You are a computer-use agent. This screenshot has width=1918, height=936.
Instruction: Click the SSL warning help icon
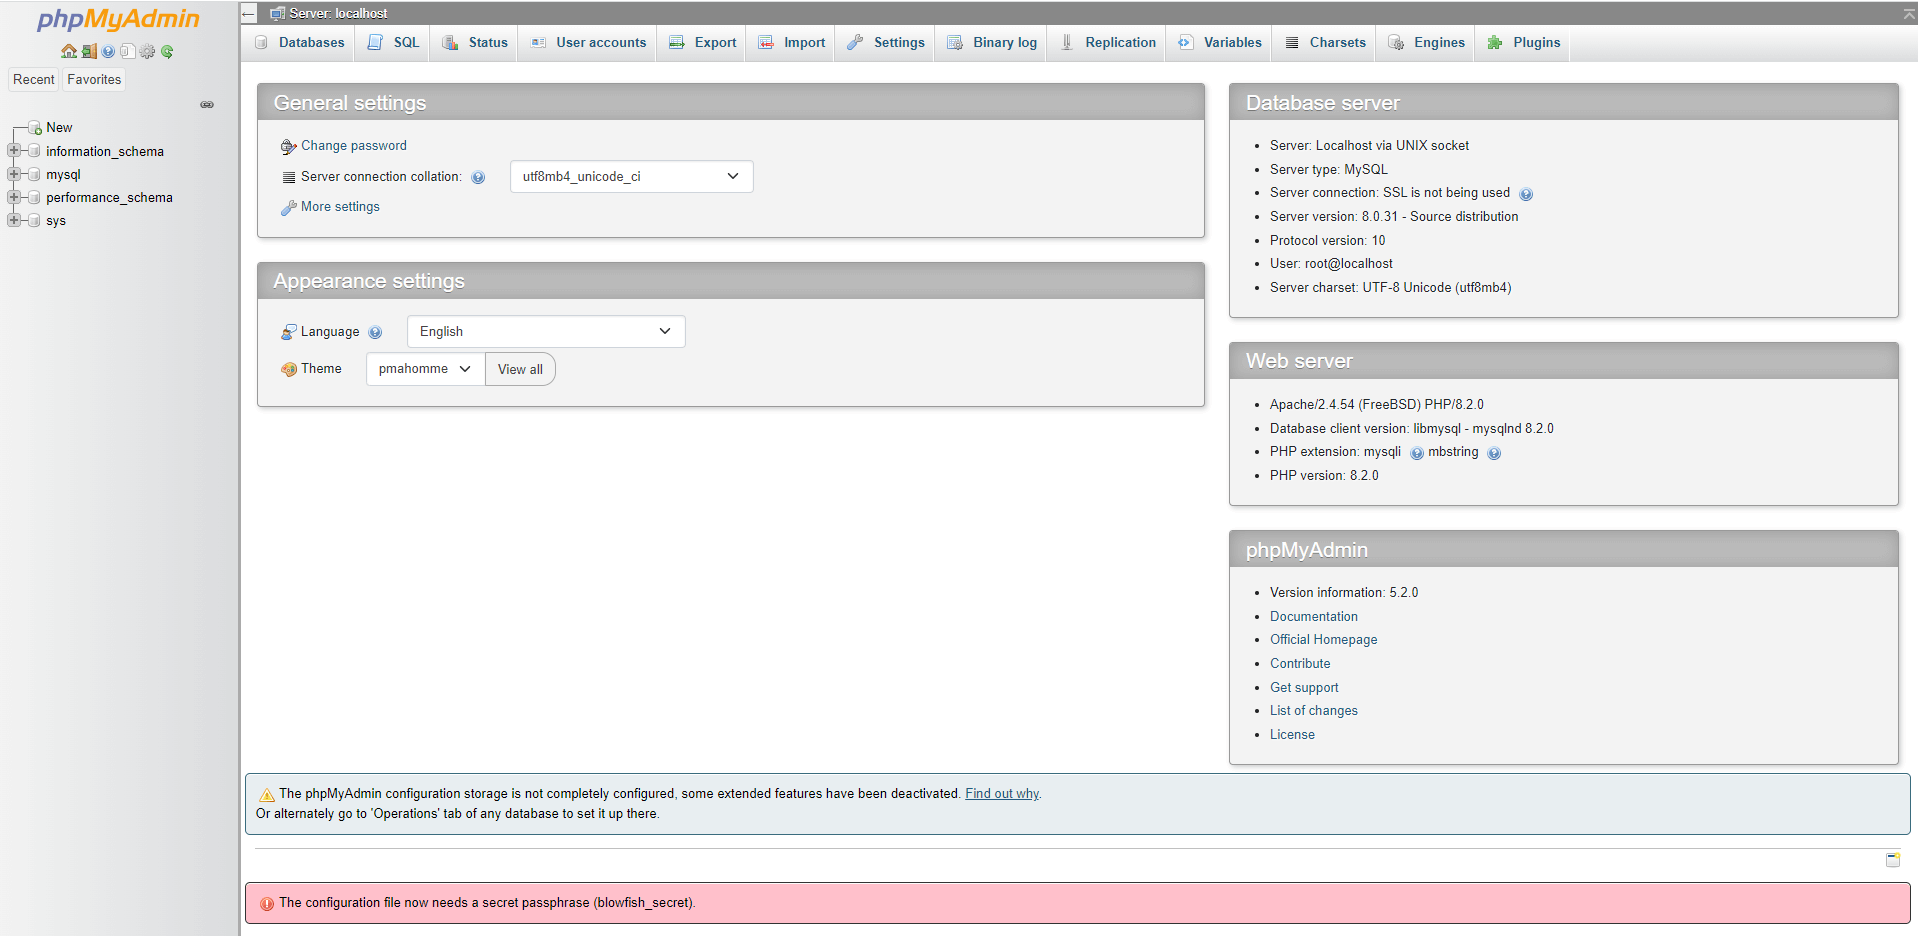pos(1527,193)
